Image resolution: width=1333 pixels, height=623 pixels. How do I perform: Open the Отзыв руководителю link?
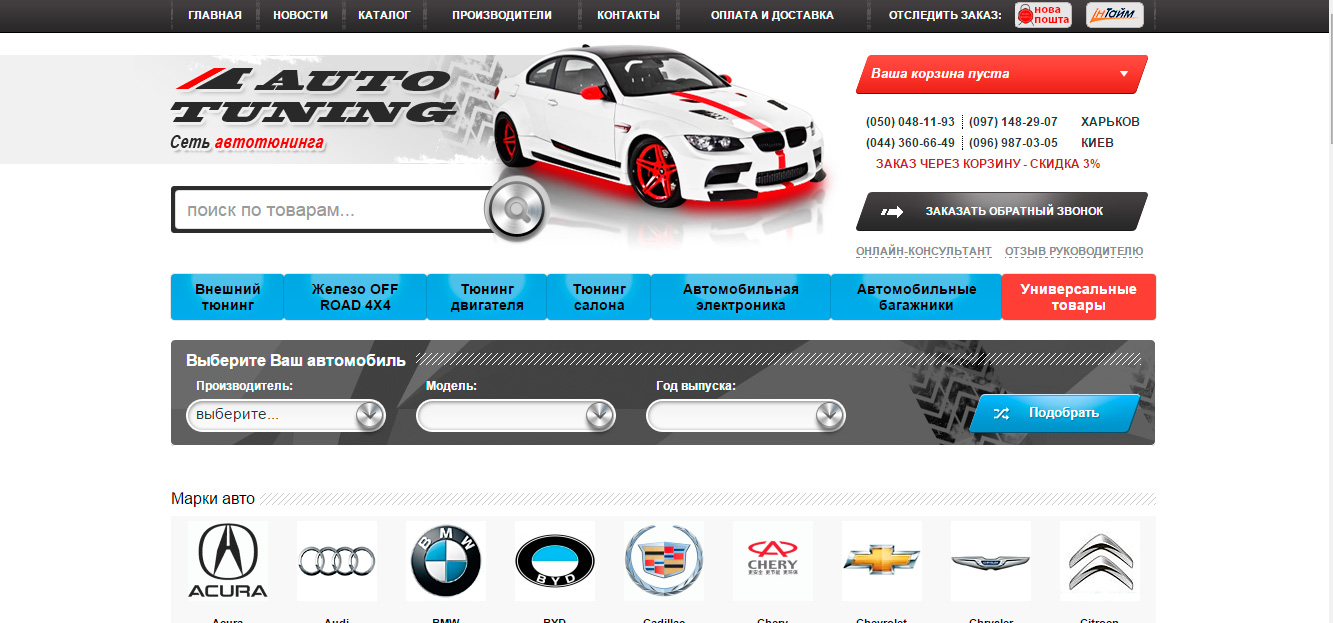[1074, 251]
